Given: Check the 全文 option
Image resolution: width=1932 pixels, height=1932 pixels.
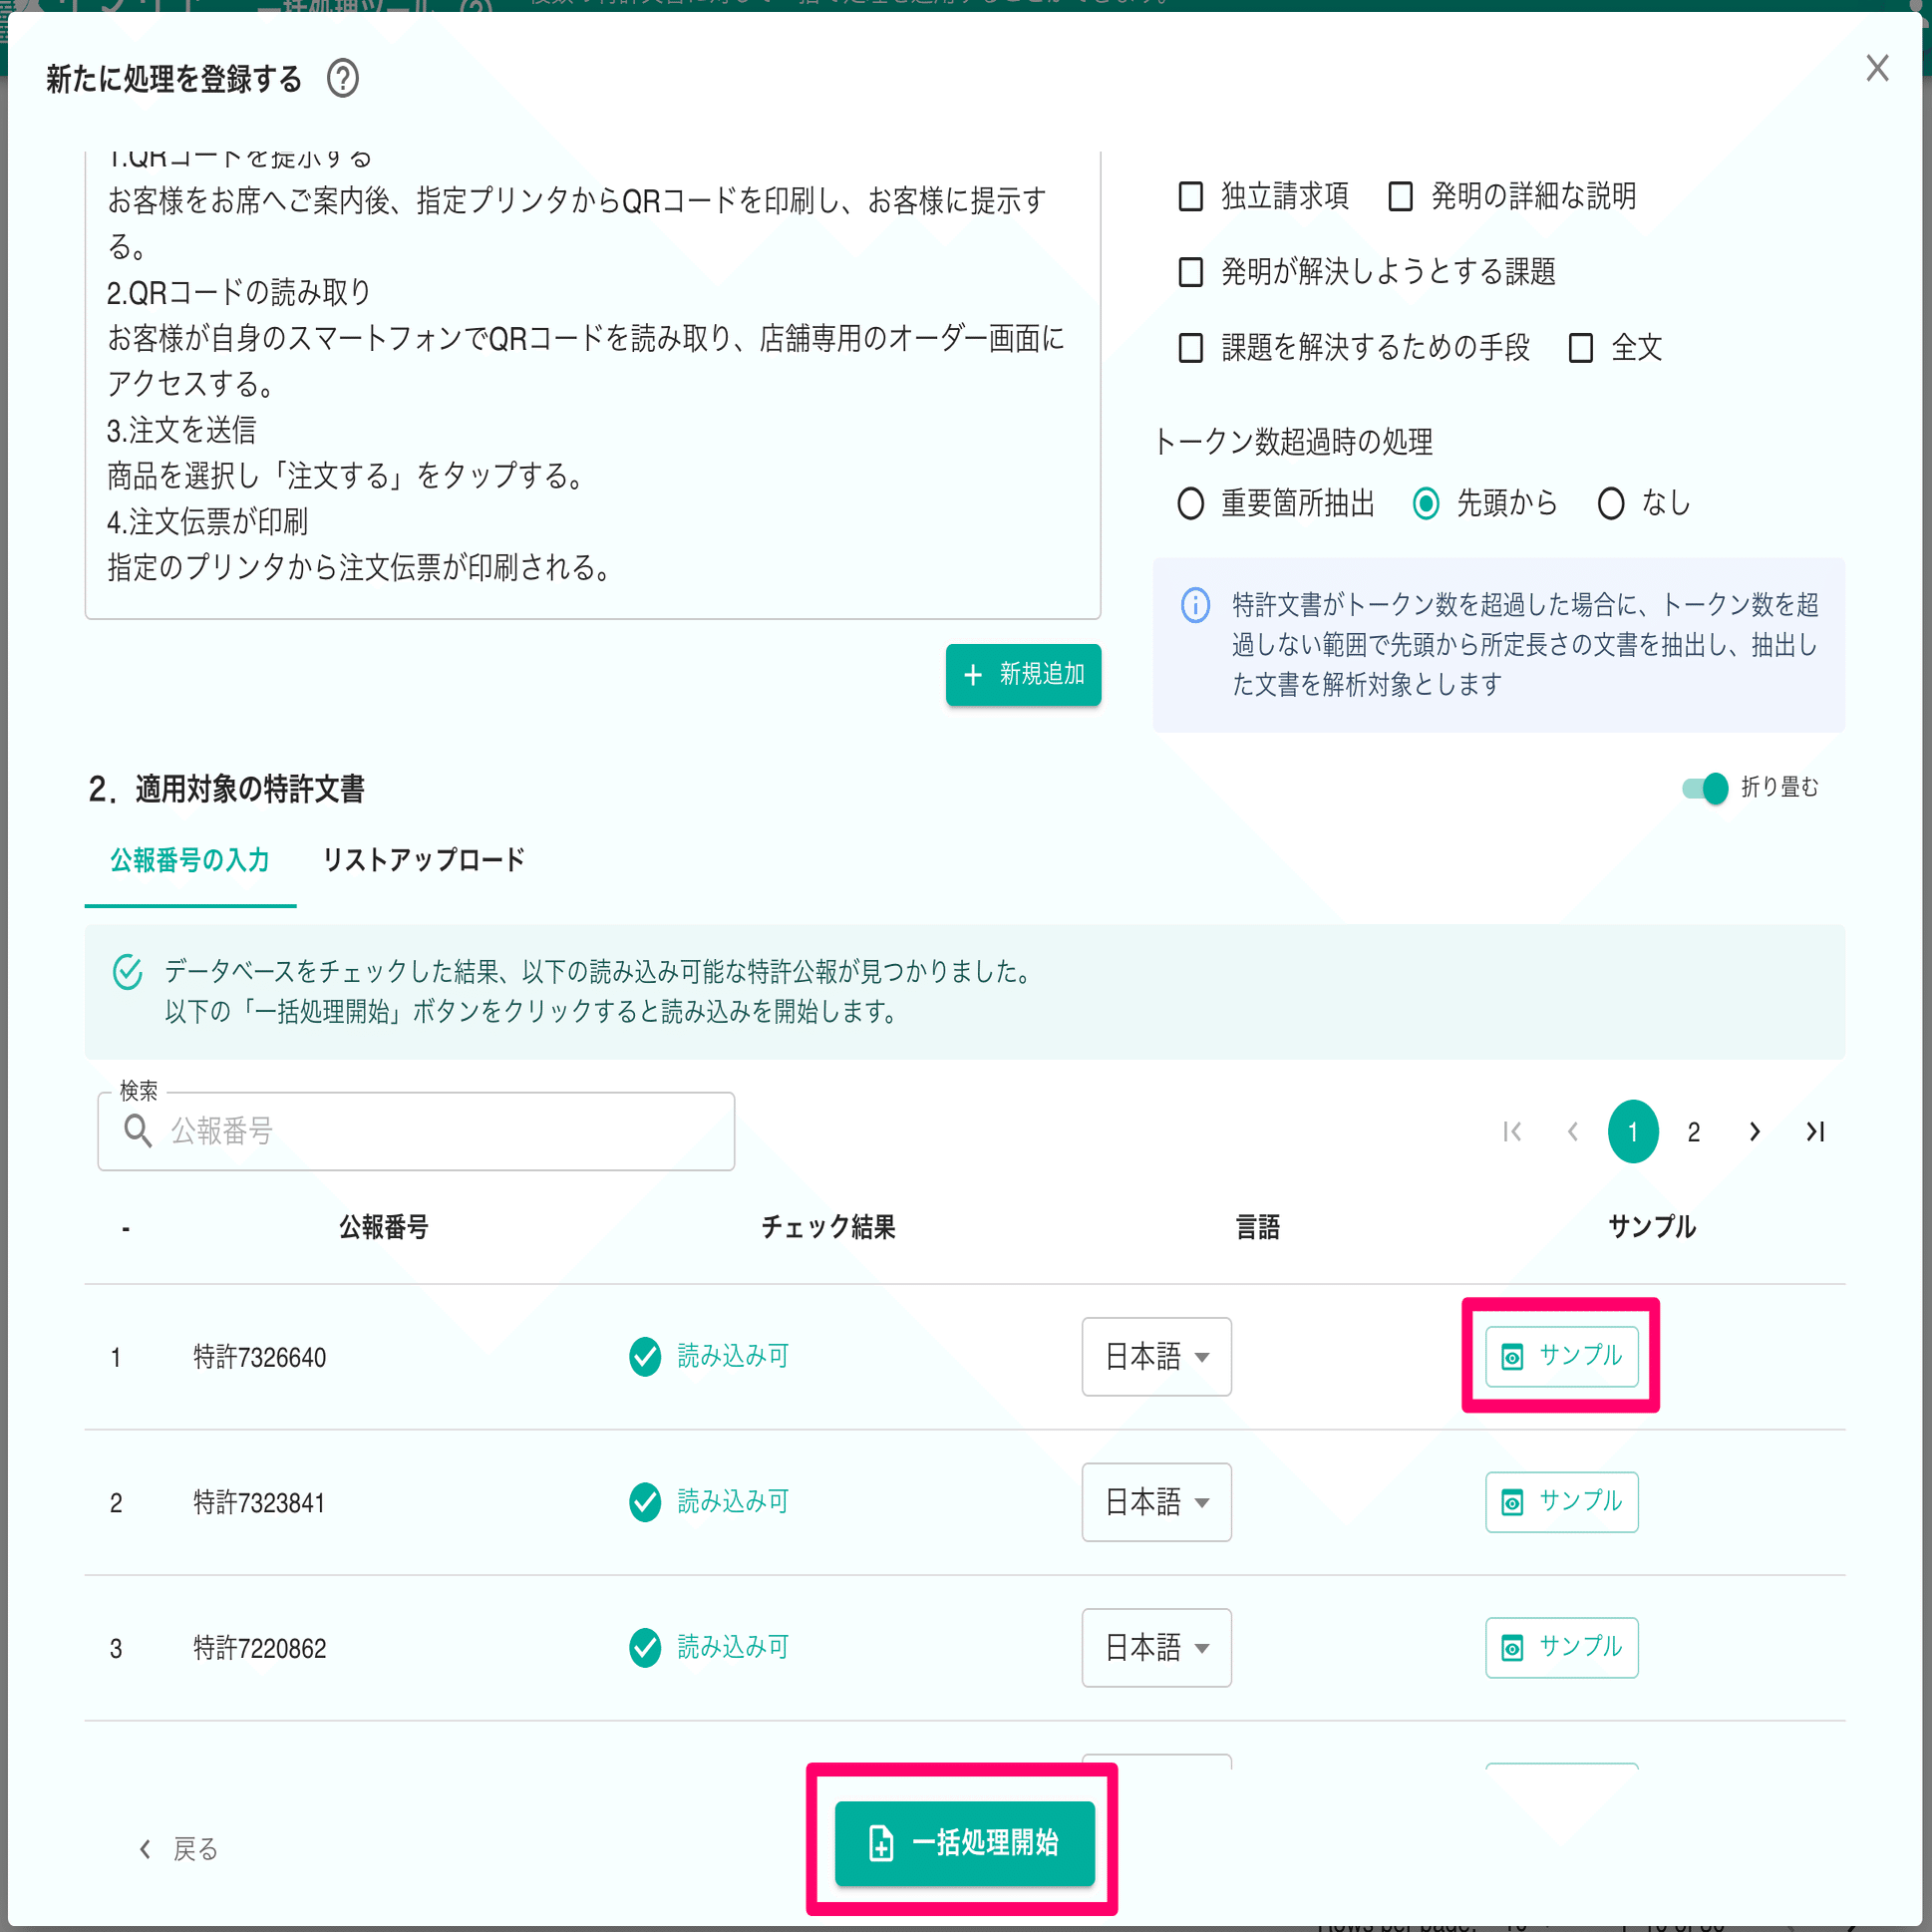Looking at the screenshot, I should pyautogui.click(x=1580, y=347).
